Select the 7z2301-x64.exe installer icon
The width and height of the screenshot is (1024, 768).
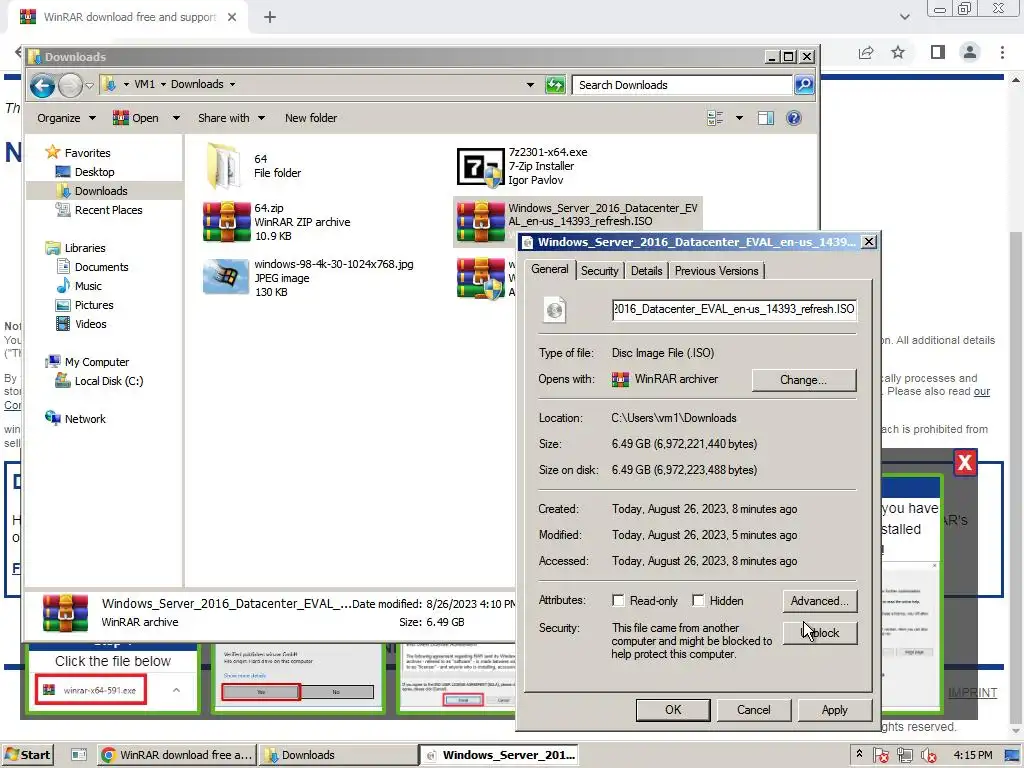(x=480, y=167)
